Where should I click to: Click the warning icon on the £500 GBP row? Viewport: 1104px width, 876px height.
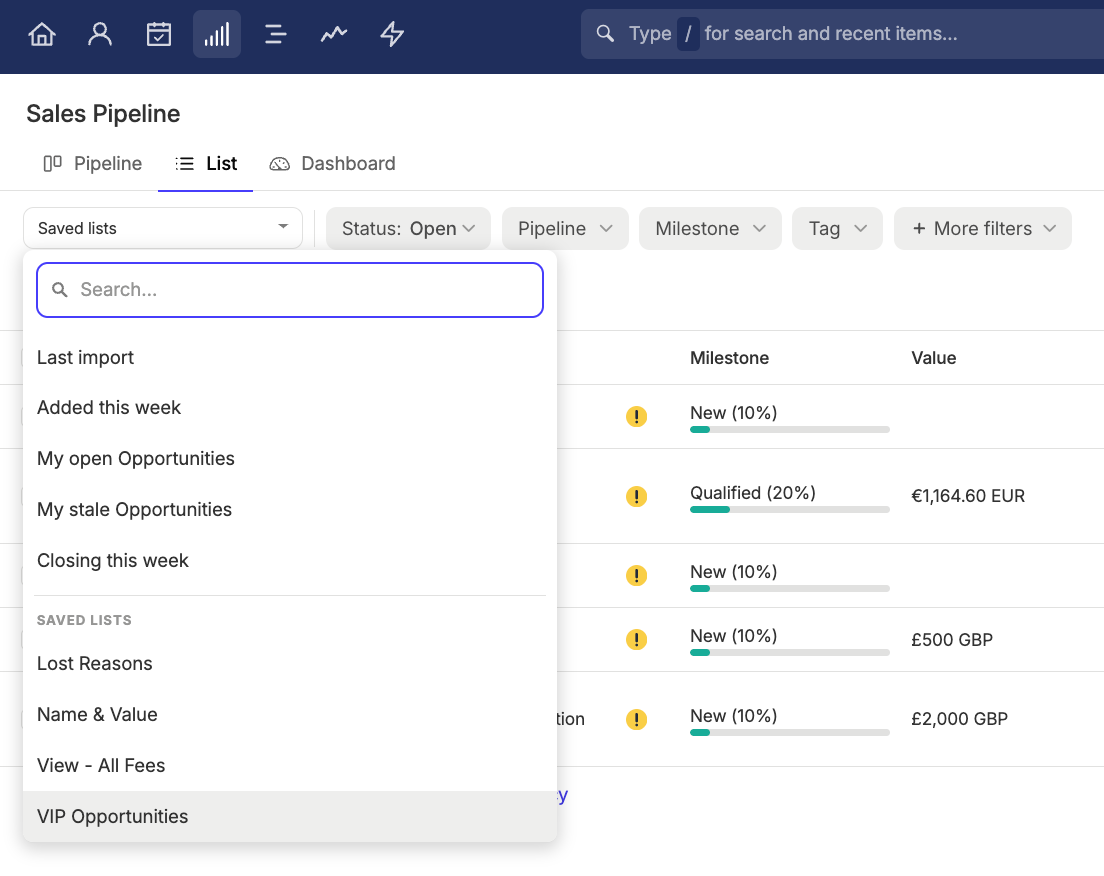[x=636, y=639]
